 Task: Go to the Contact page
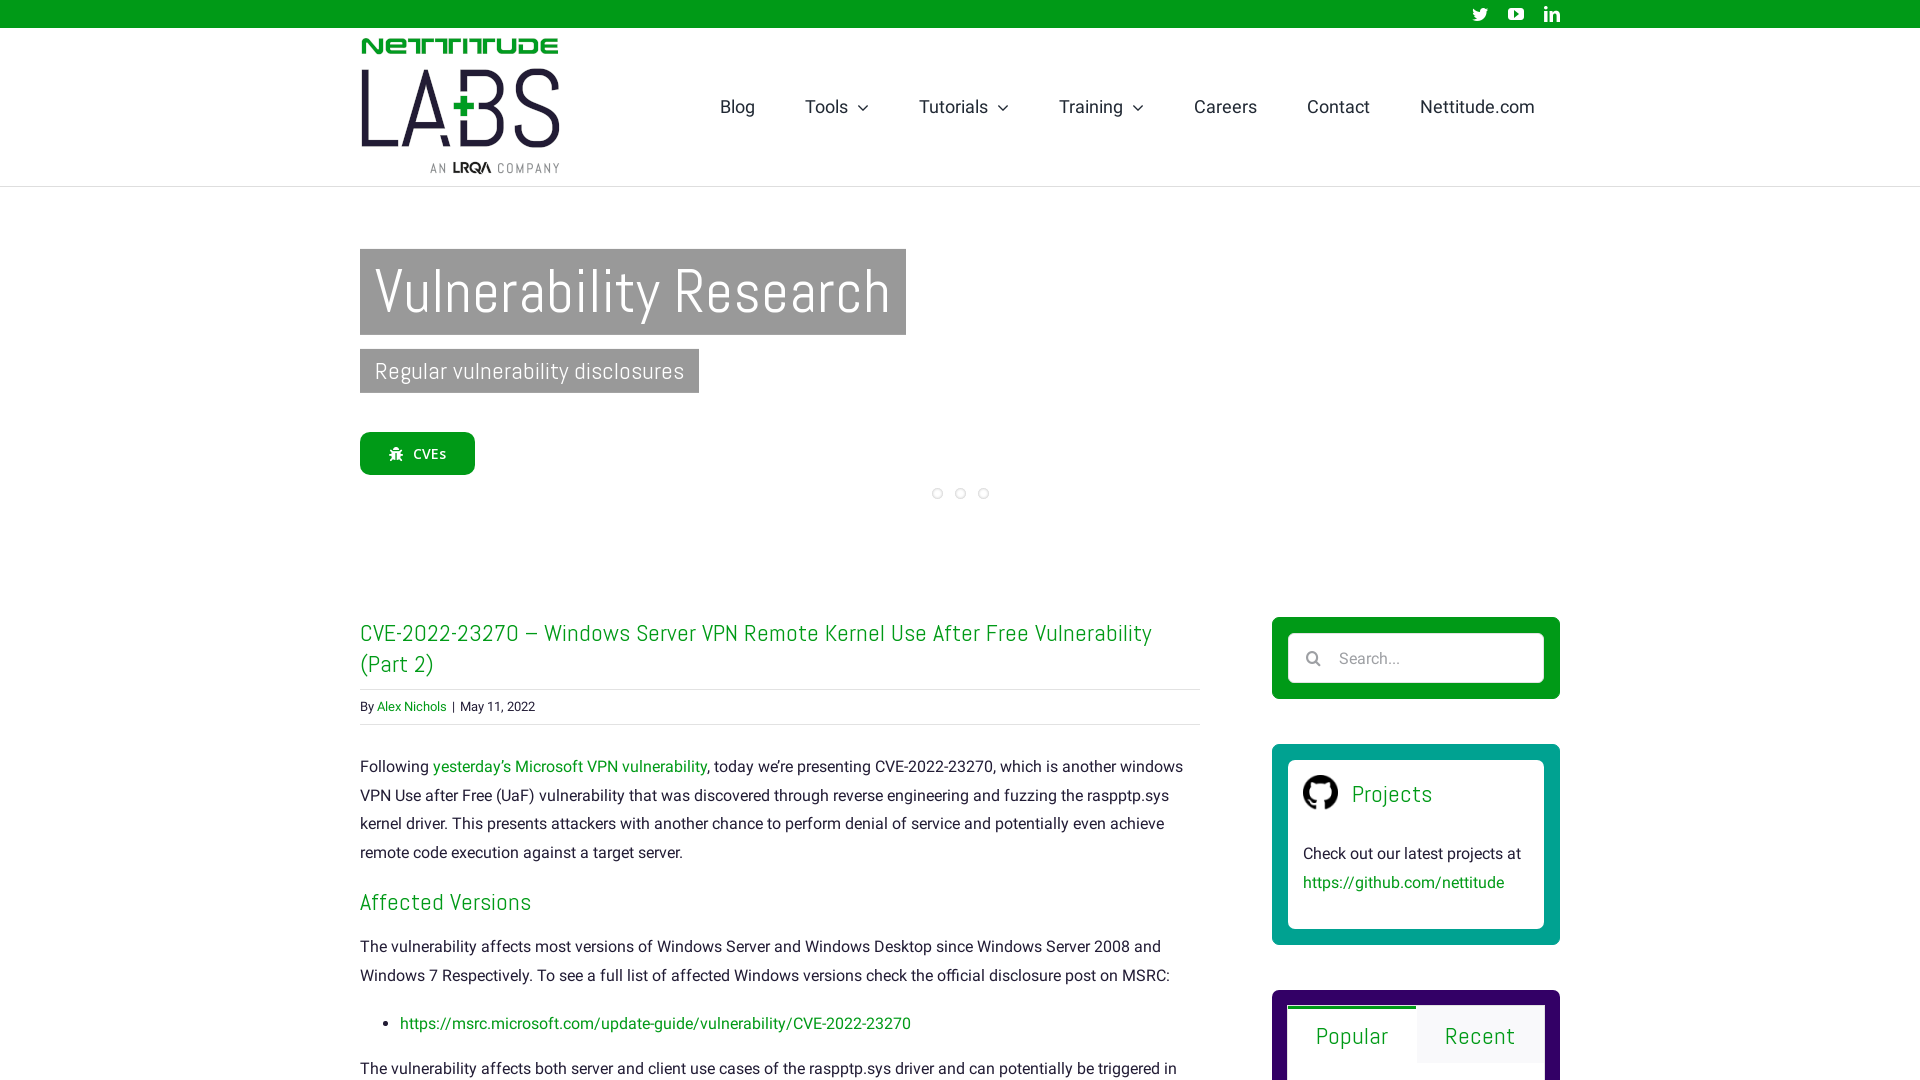tap(1338, 107)
